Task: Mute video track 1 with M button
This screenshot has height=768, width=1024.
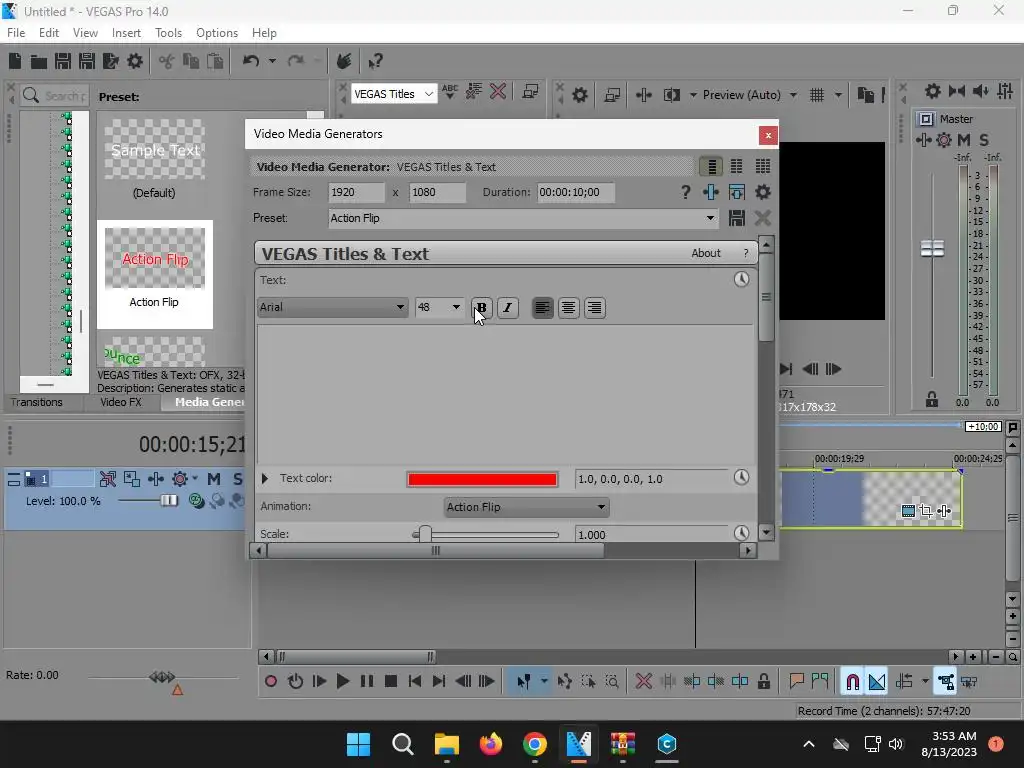Action: 214,479
